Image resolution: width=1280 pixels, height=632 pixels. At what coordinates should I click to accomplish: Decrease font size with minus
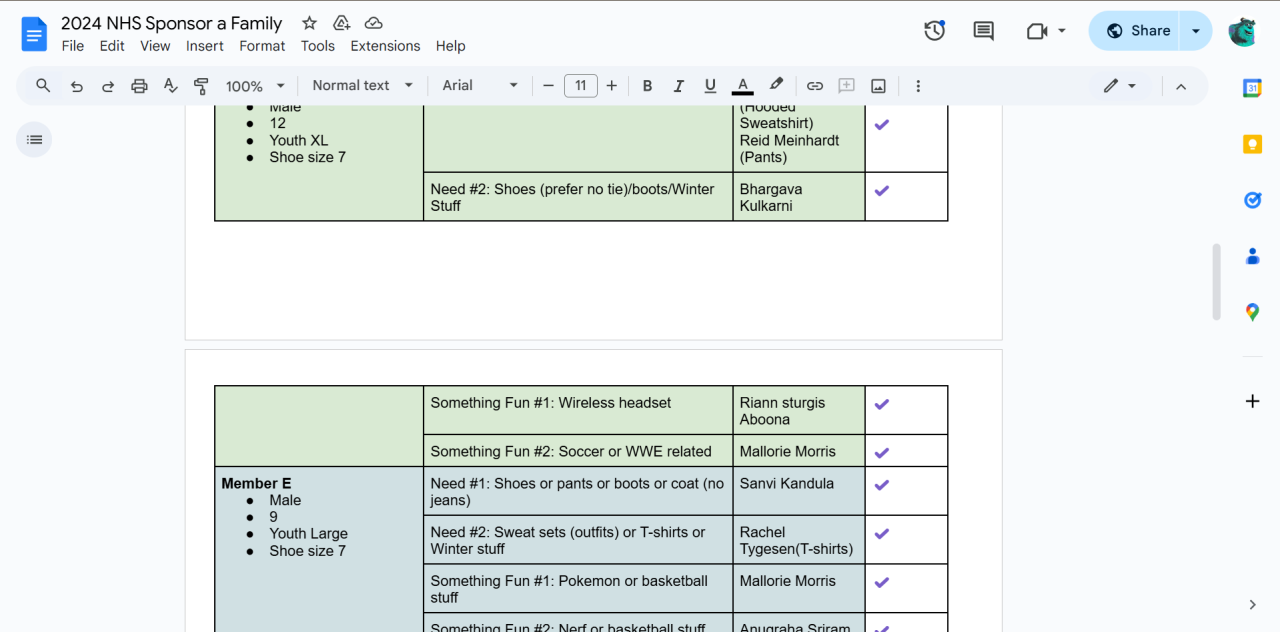click(x=548, y=86)
